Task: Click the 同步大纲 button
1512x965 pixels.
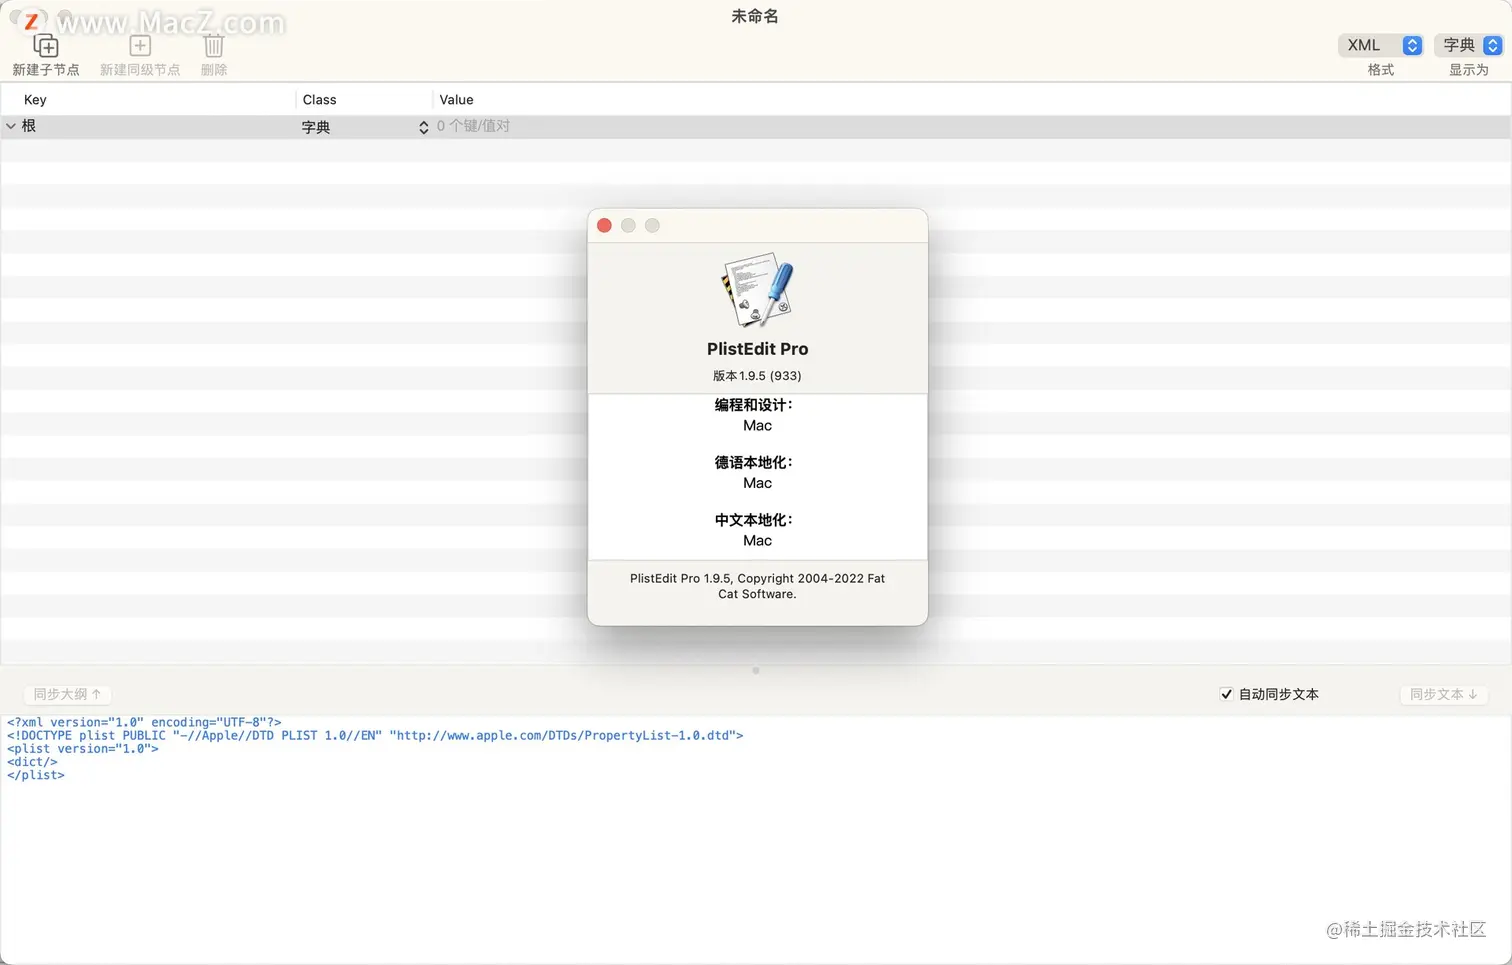Action: click(x=67, y=694)
